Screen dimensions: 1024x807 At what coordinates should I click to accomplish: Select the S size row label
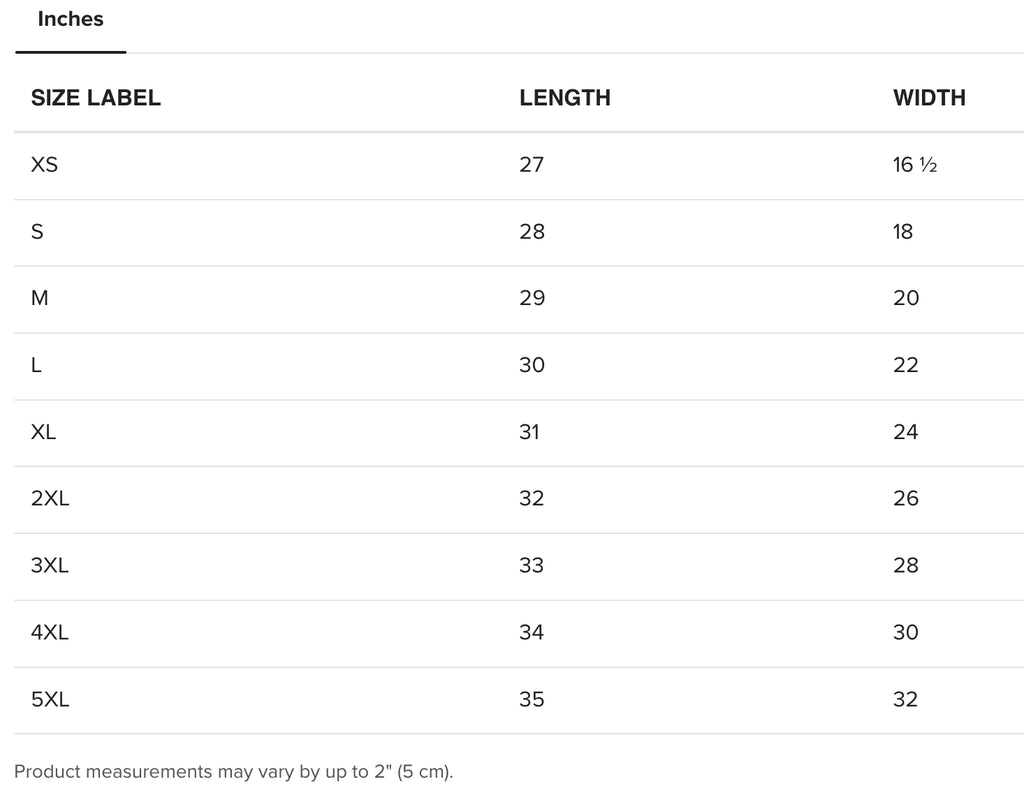[x=37, y=232]
